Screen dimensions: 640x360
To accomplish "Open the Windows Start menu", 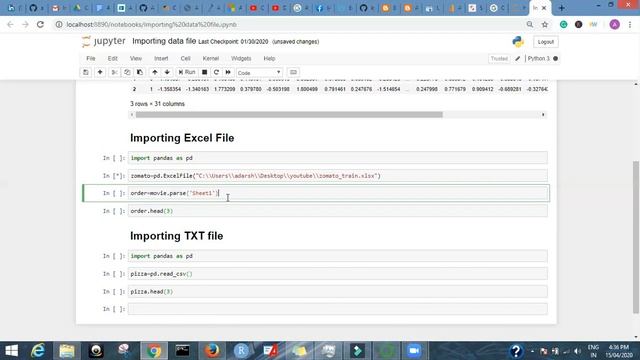I will click(x=11, y=351).
